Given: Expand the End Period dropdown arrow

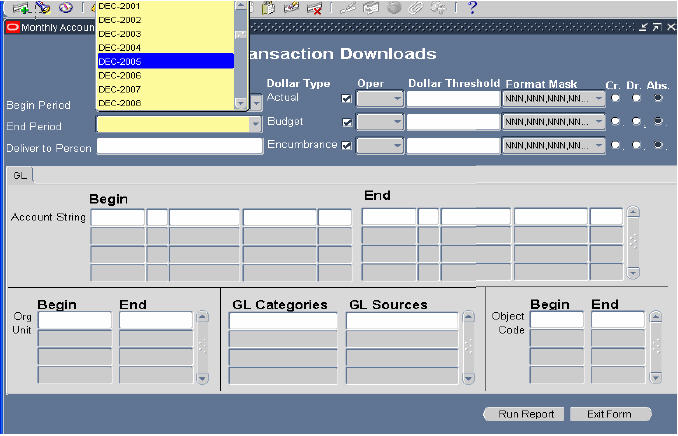Looking at the screenshot, I should pyautogui.click(x=256, y=125).
